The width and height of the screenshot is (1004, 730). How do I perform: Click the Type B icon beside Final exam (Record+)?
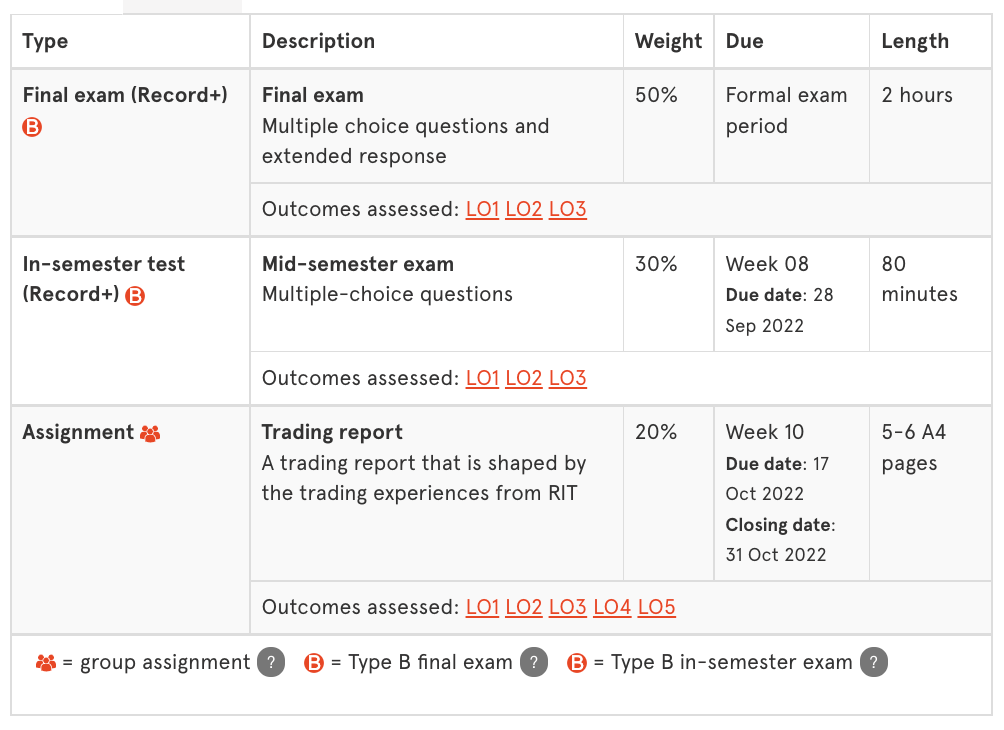[31, 127]
